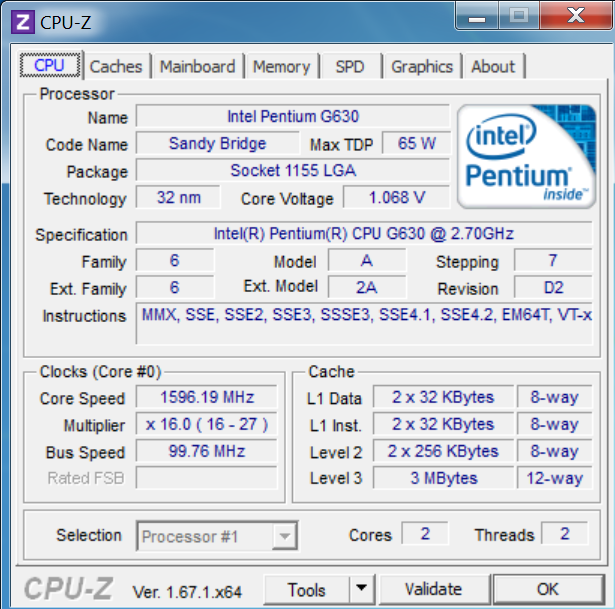Click the Code Name value 'Sandy Bridge'
The image size is (615, 609).
coord(217,144)
